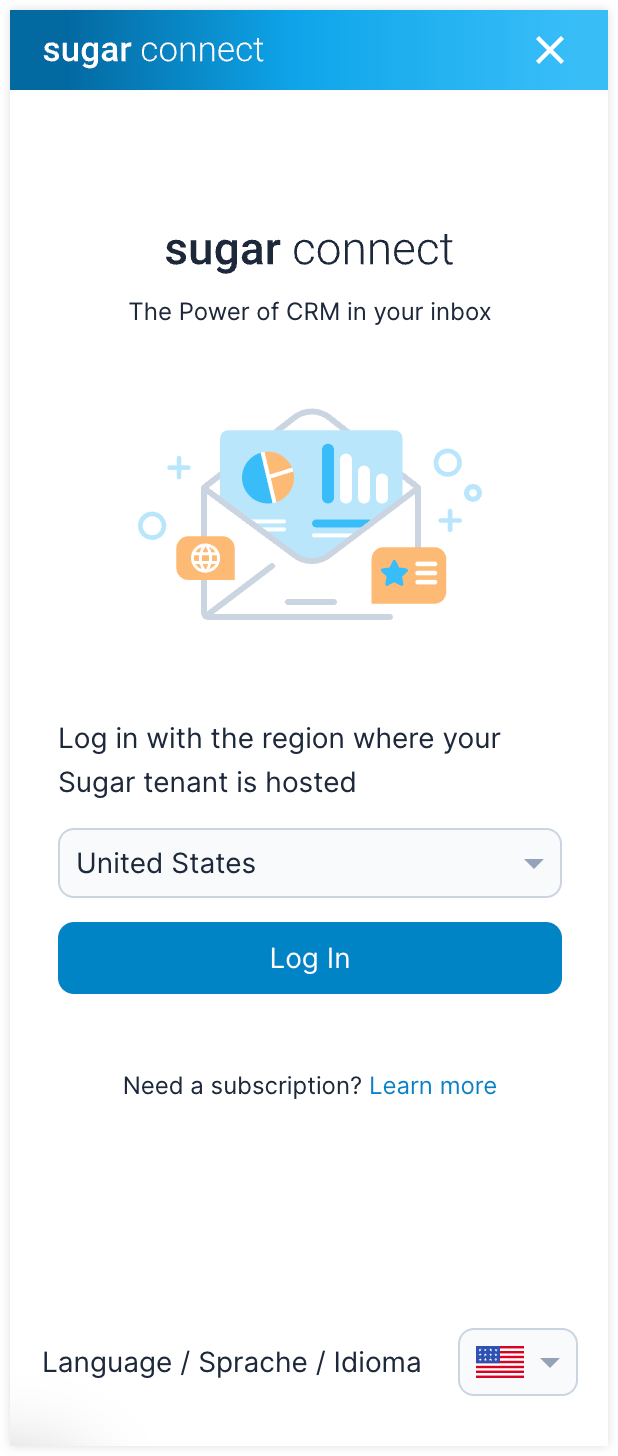Close the Sugar Connect panel
The image size is (618, 1456).
coord(549,50)
